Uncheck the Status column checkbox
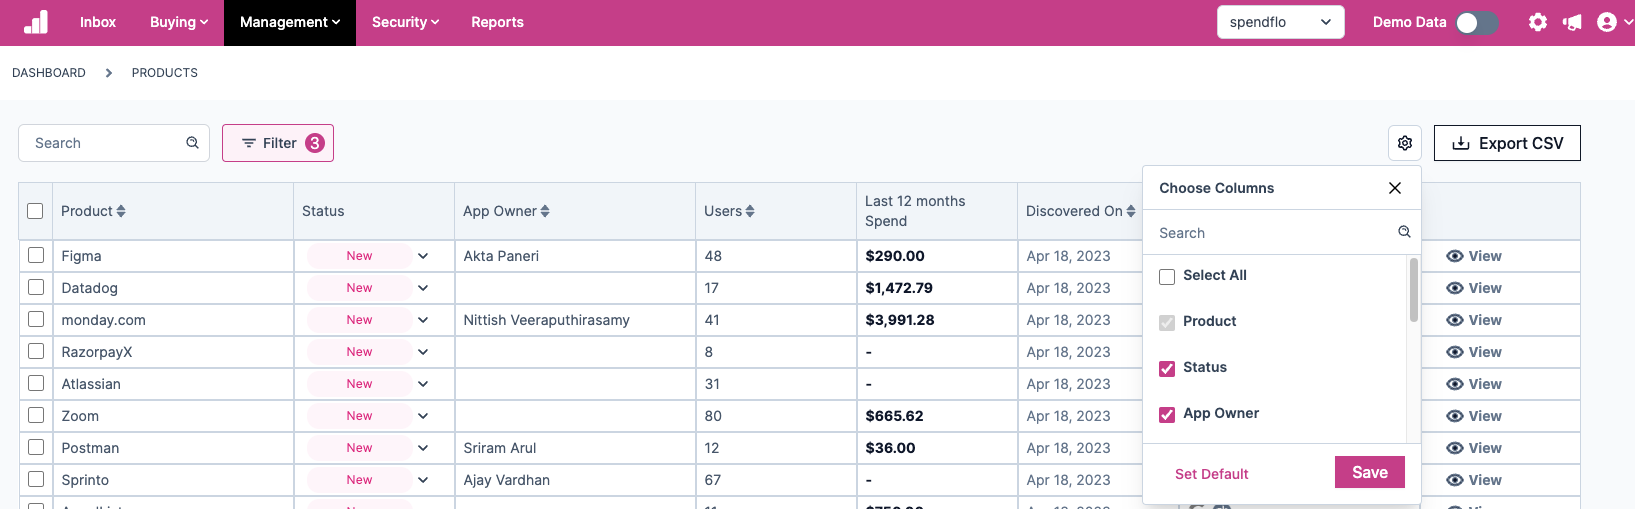 1167,369
